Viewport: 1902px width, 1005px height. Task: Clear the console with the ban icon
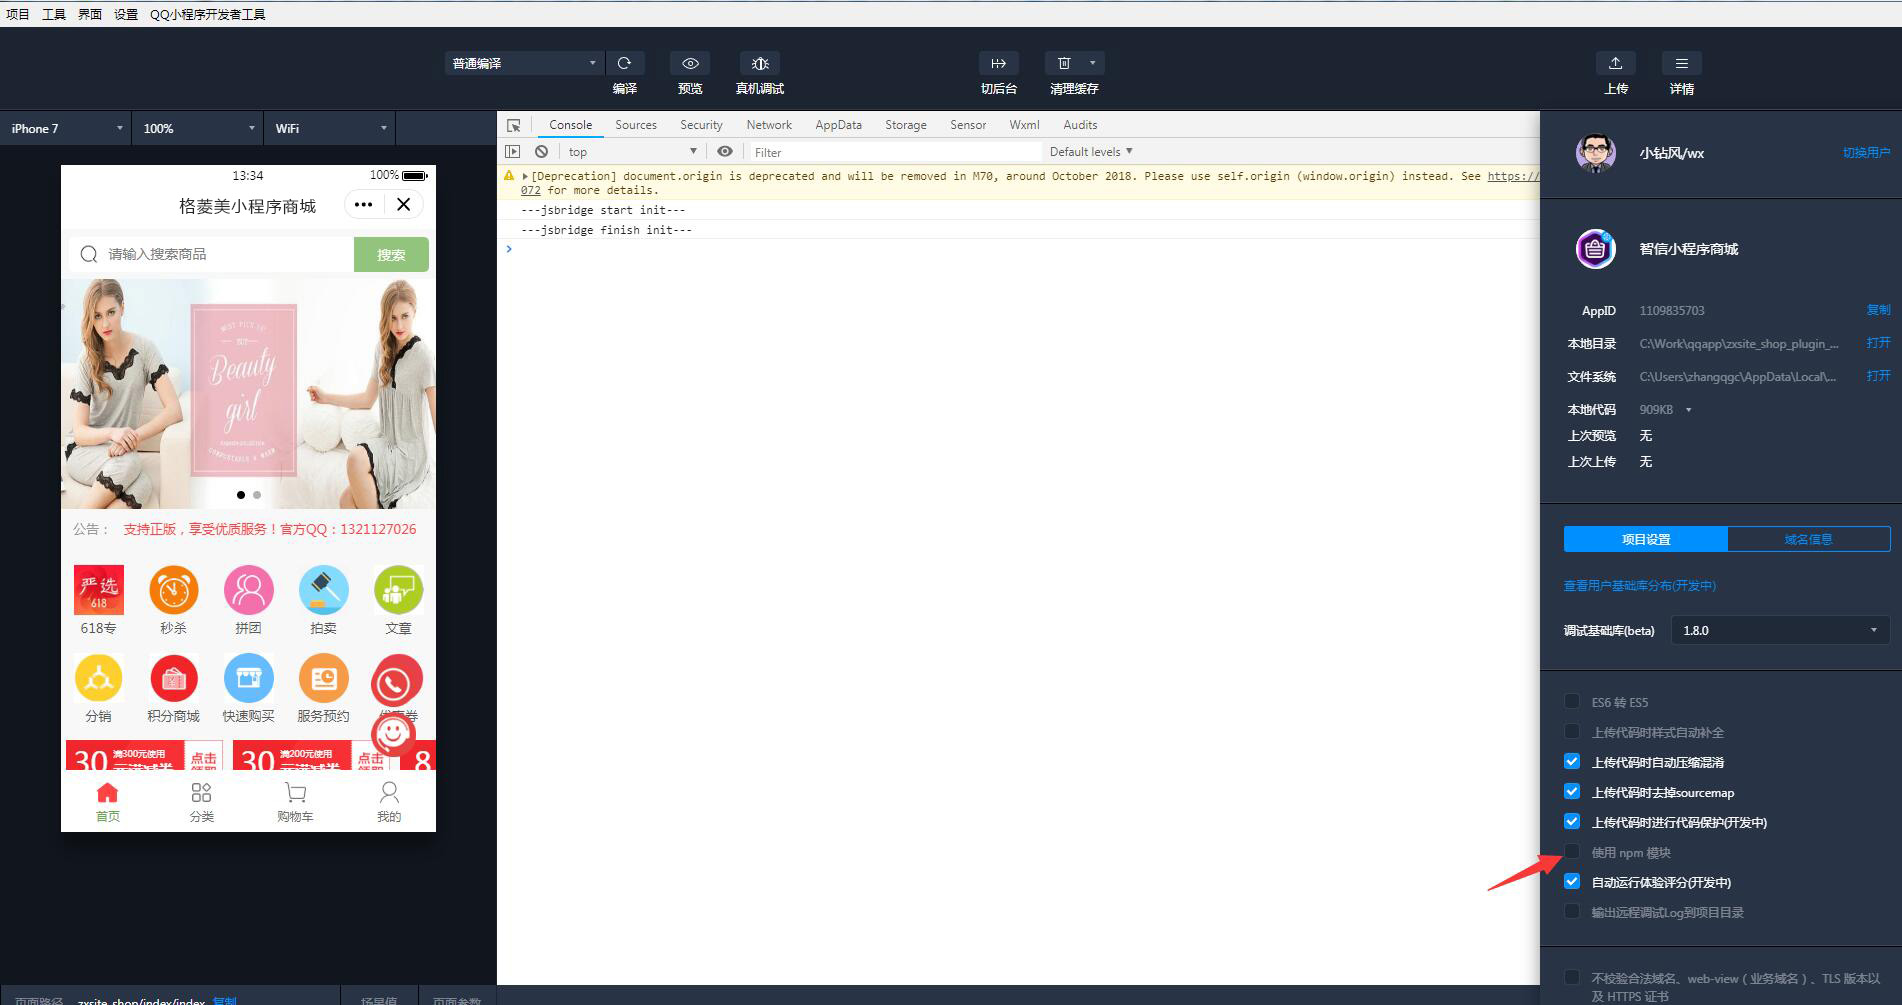pos(541,152)
